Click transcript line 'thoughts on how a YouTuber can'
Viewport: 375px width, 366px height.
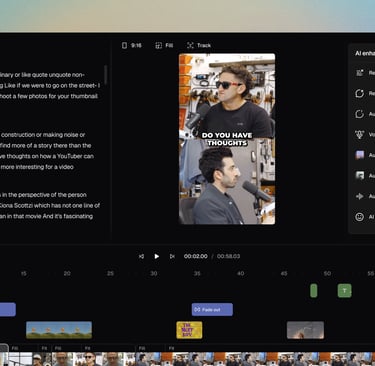coord(47,156)
